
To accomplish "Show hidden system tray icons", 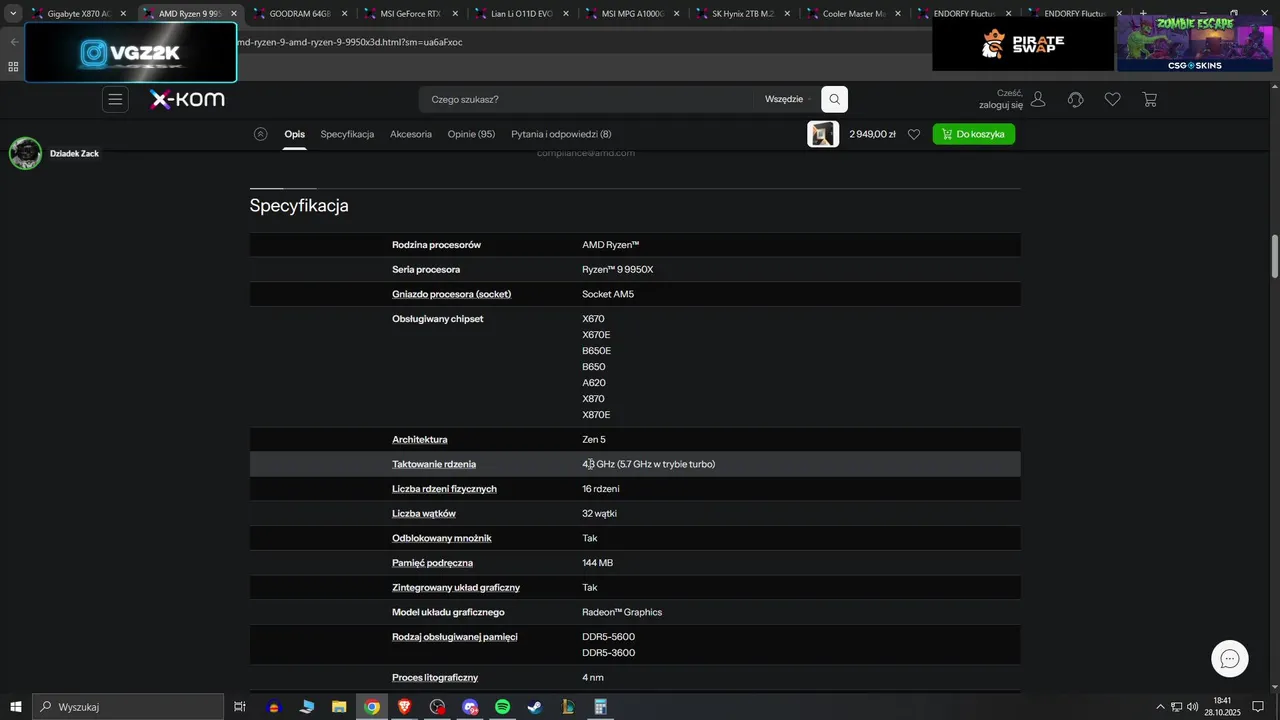I will 1160,707.
